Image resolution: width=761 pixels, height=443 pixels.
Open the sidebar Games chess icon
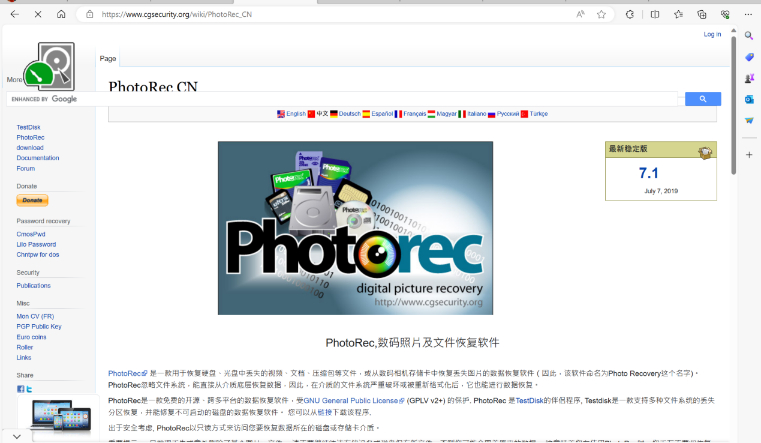pos(749,78)
